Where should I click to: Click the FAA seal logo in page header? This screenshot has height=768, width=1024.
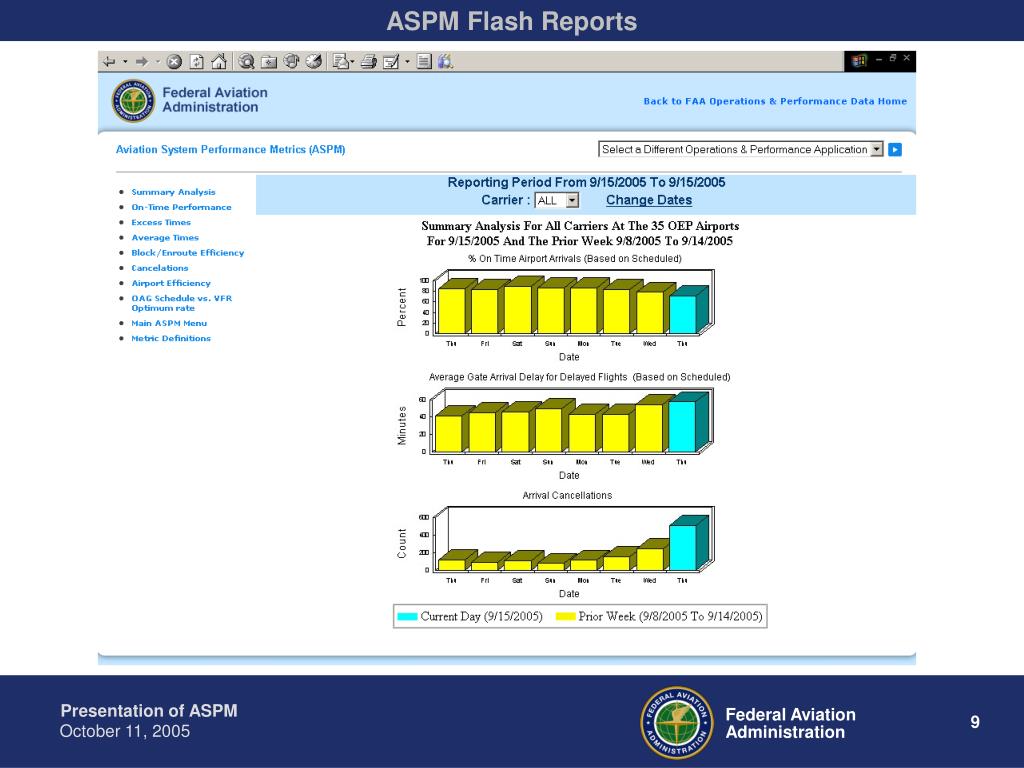(133, 101)
